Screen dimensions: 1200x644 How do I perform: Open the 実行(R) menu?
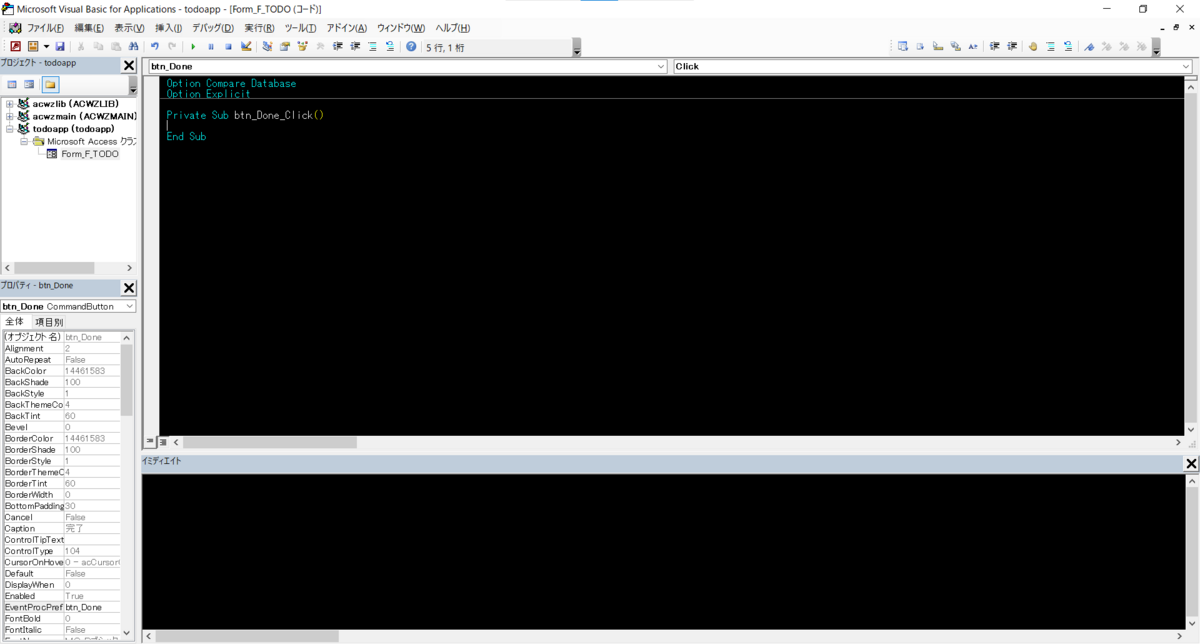pyautogui.click(x=259, y=28)
